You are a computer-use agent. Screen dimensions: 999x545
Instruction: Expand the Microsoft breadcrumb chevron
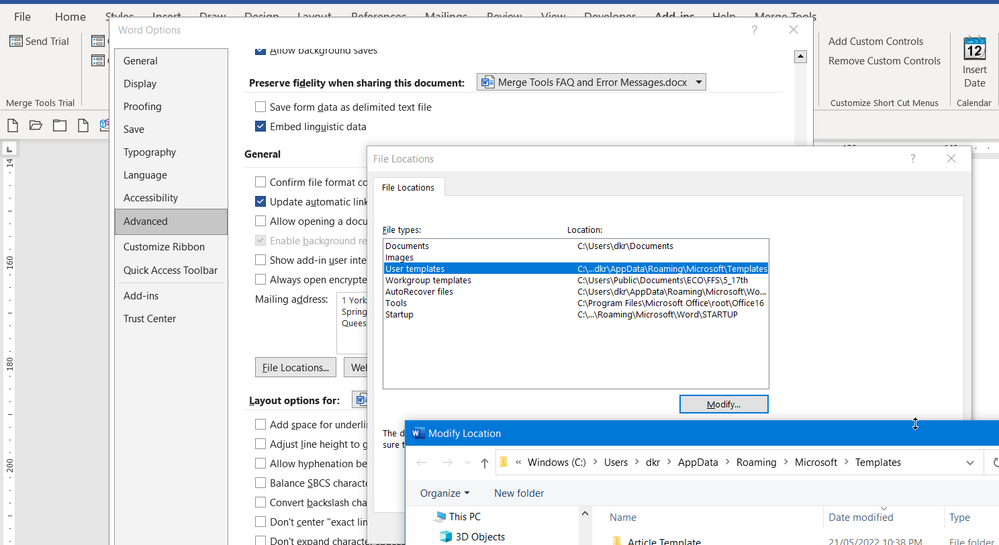tap(847, 463)
